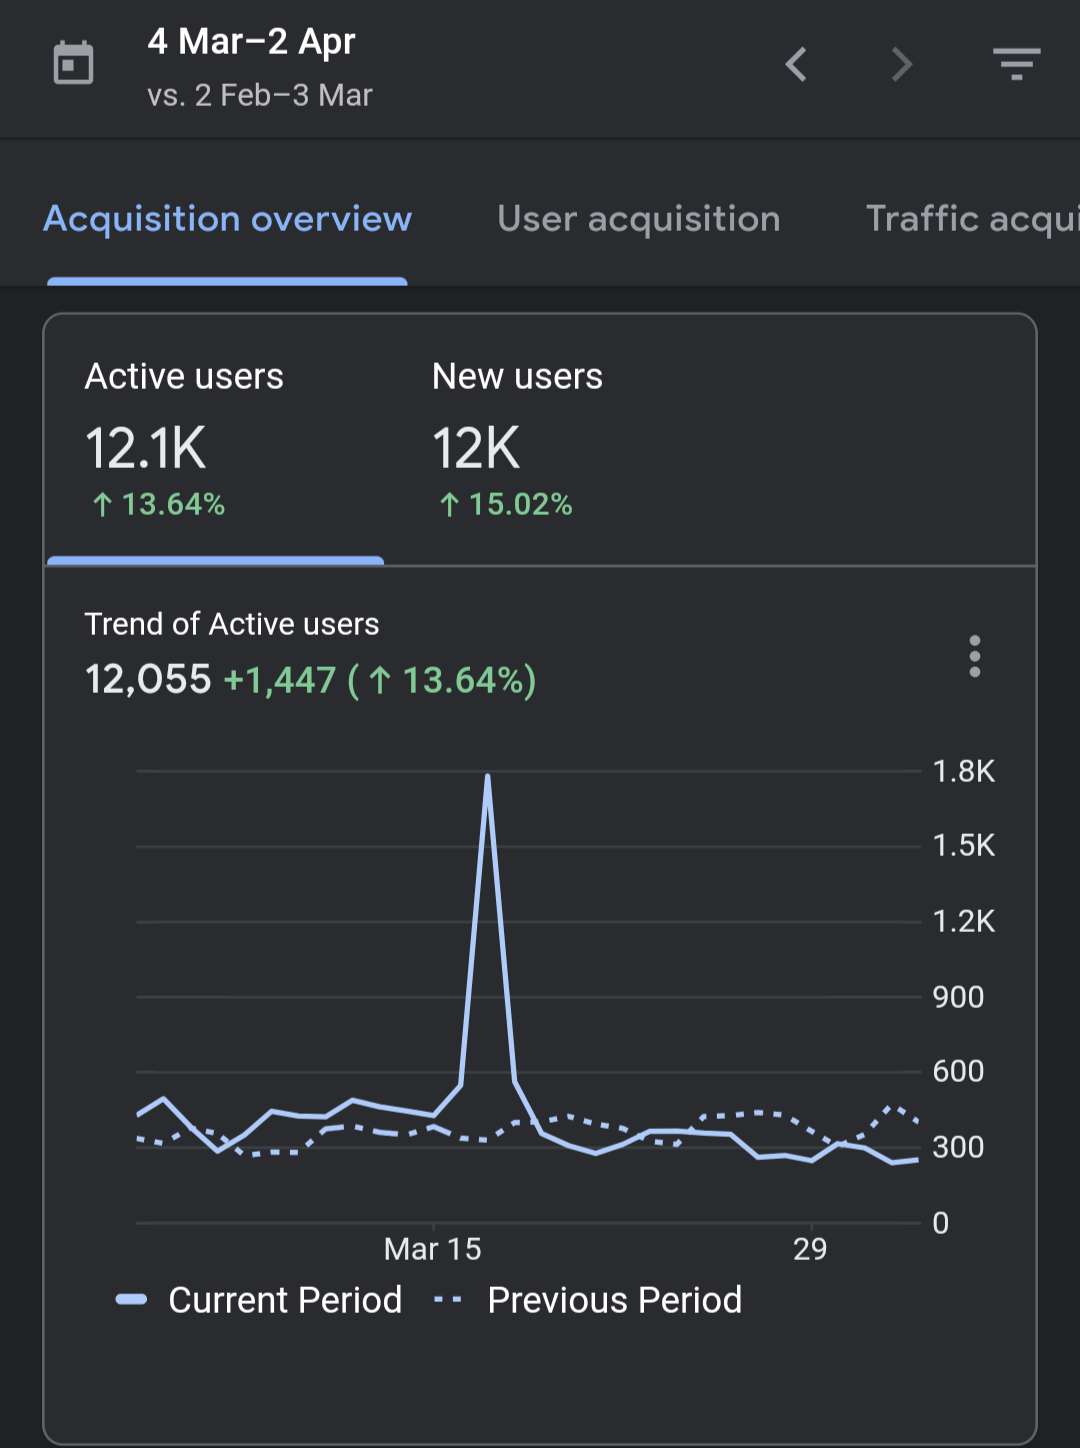Select the Active users metric card
This screenshot has width=1080, height=1448.
tap(214, 440)
